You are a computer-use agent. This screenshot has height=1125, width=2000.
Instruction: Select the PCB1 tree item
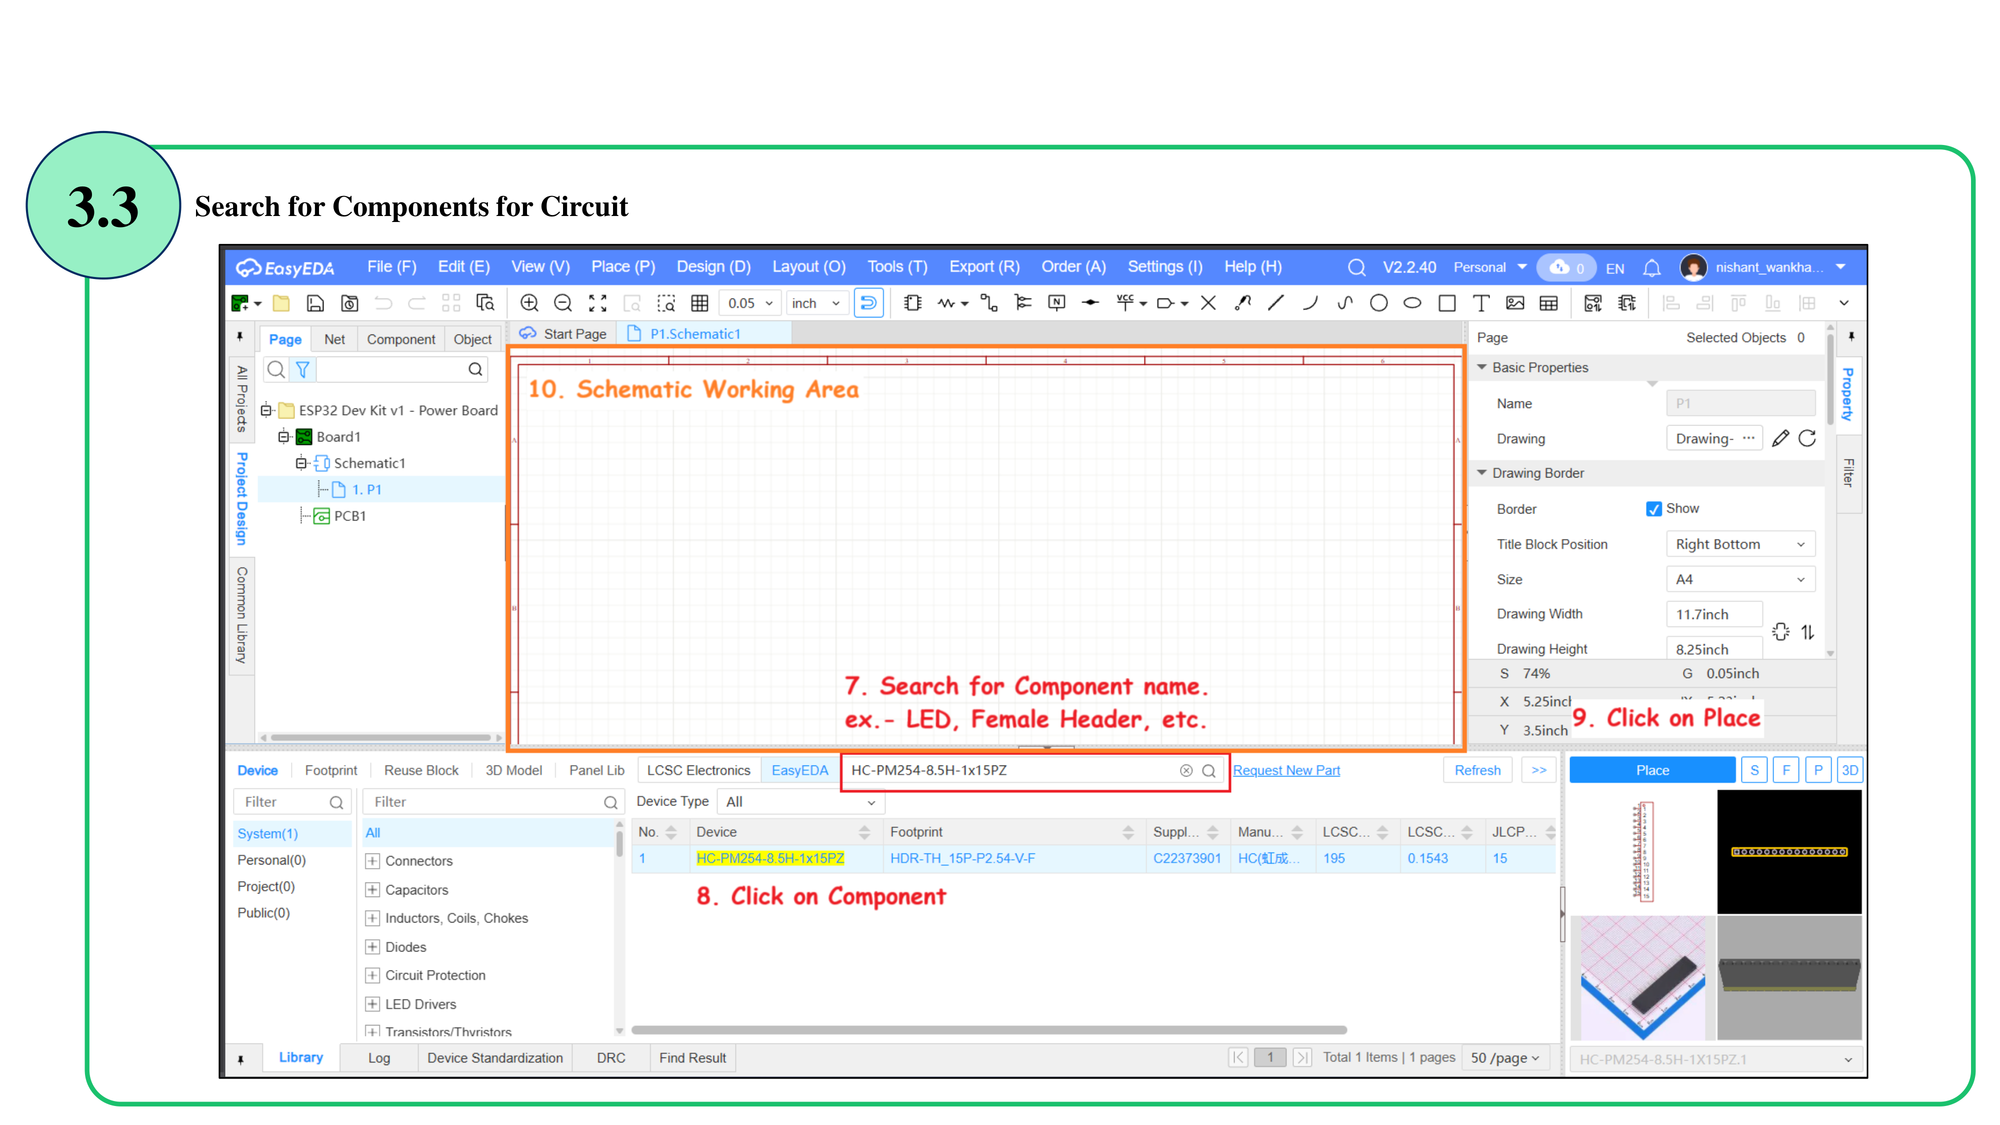pos(349,516)
